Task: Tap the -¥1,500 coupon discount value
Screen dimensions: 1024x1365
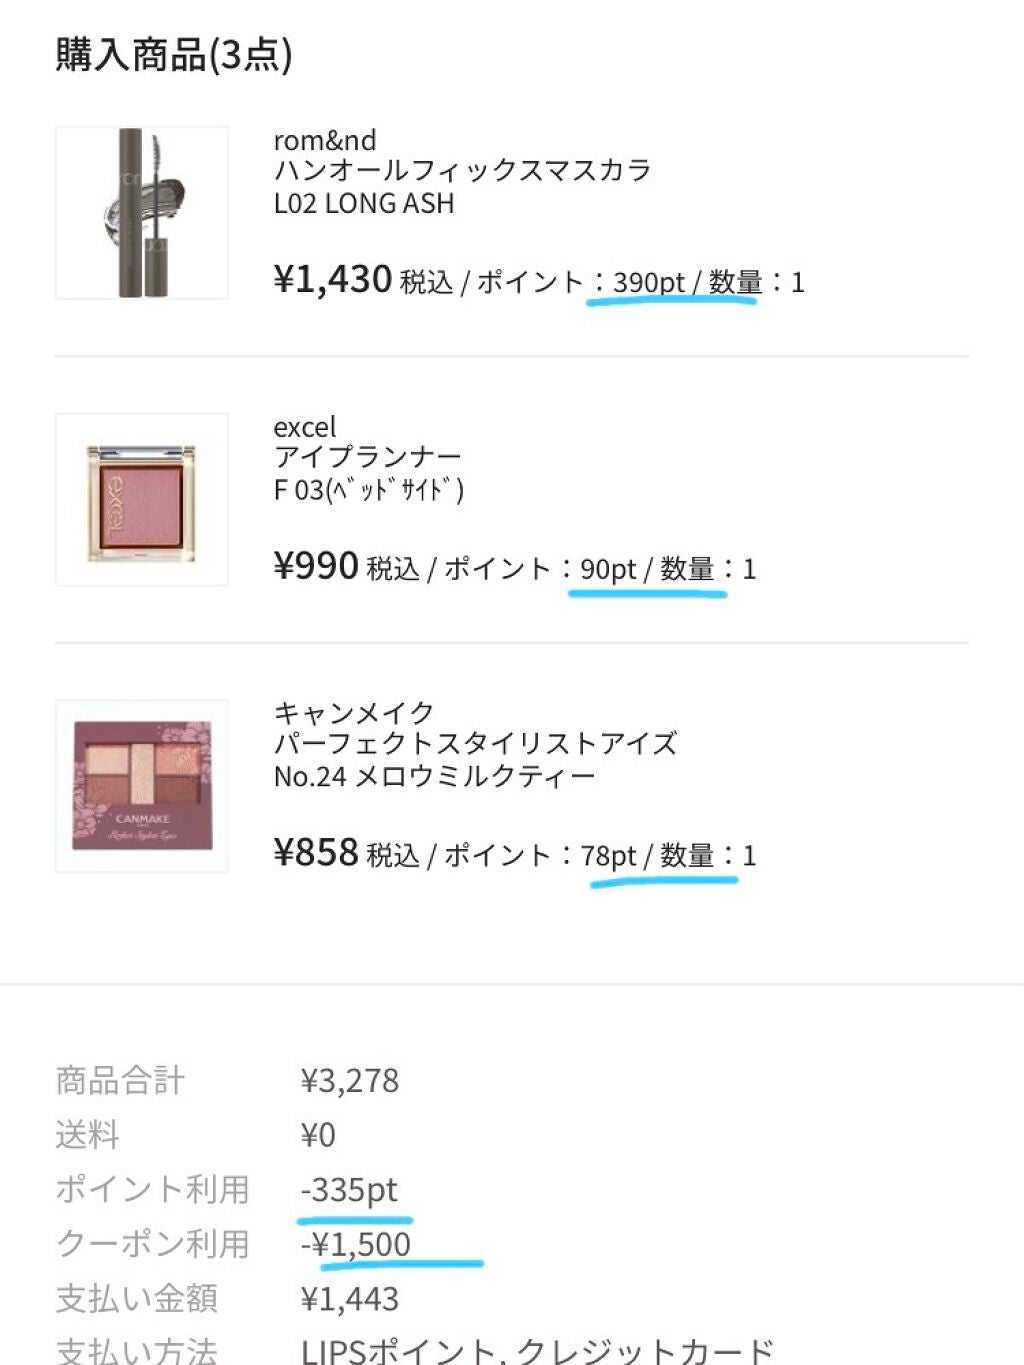Action: pos(356,1244)
